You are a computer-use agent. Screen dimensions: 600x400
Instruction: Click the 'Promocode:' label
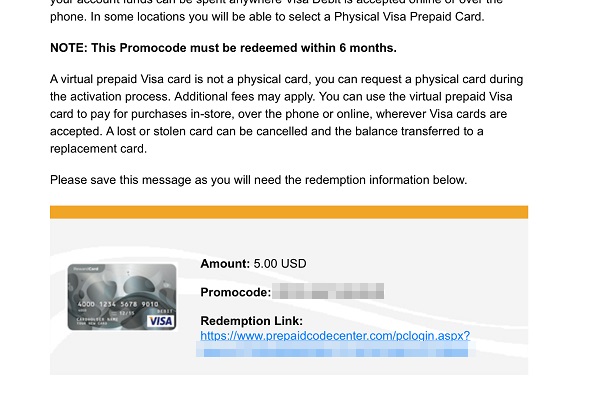click(x=235, y=292)
